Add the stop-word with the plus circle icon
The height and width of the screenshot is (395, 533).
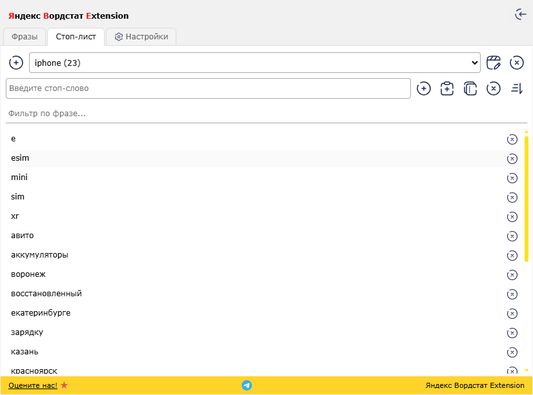[424, 88]
